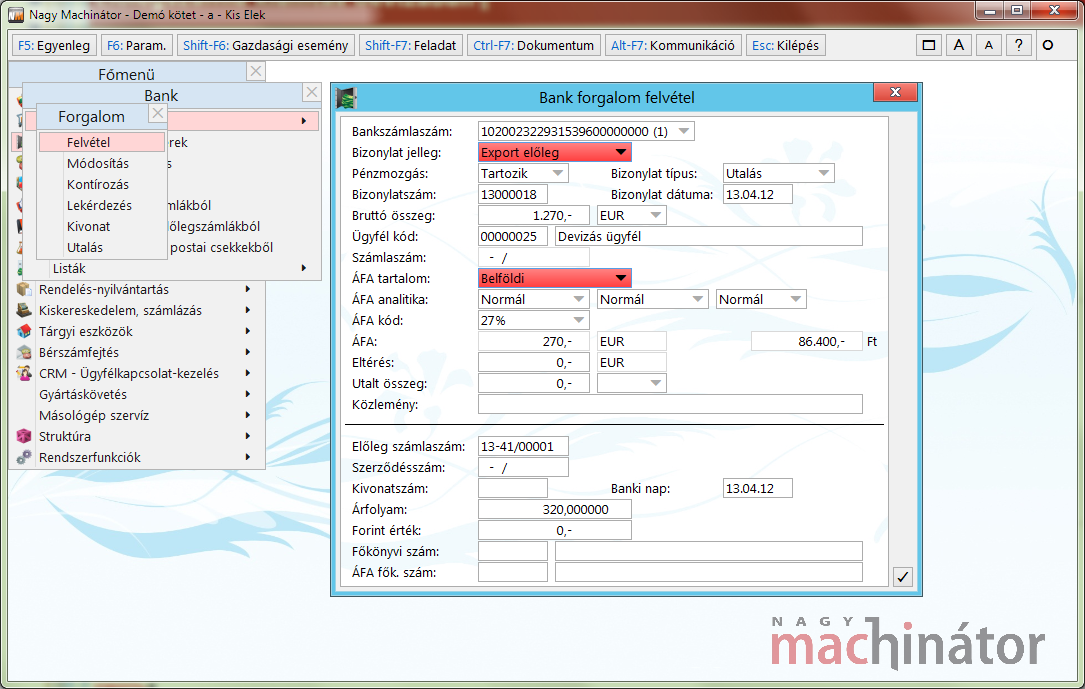Click Kiskereskedelem, számlázás menu icon

tap(24, 310)
